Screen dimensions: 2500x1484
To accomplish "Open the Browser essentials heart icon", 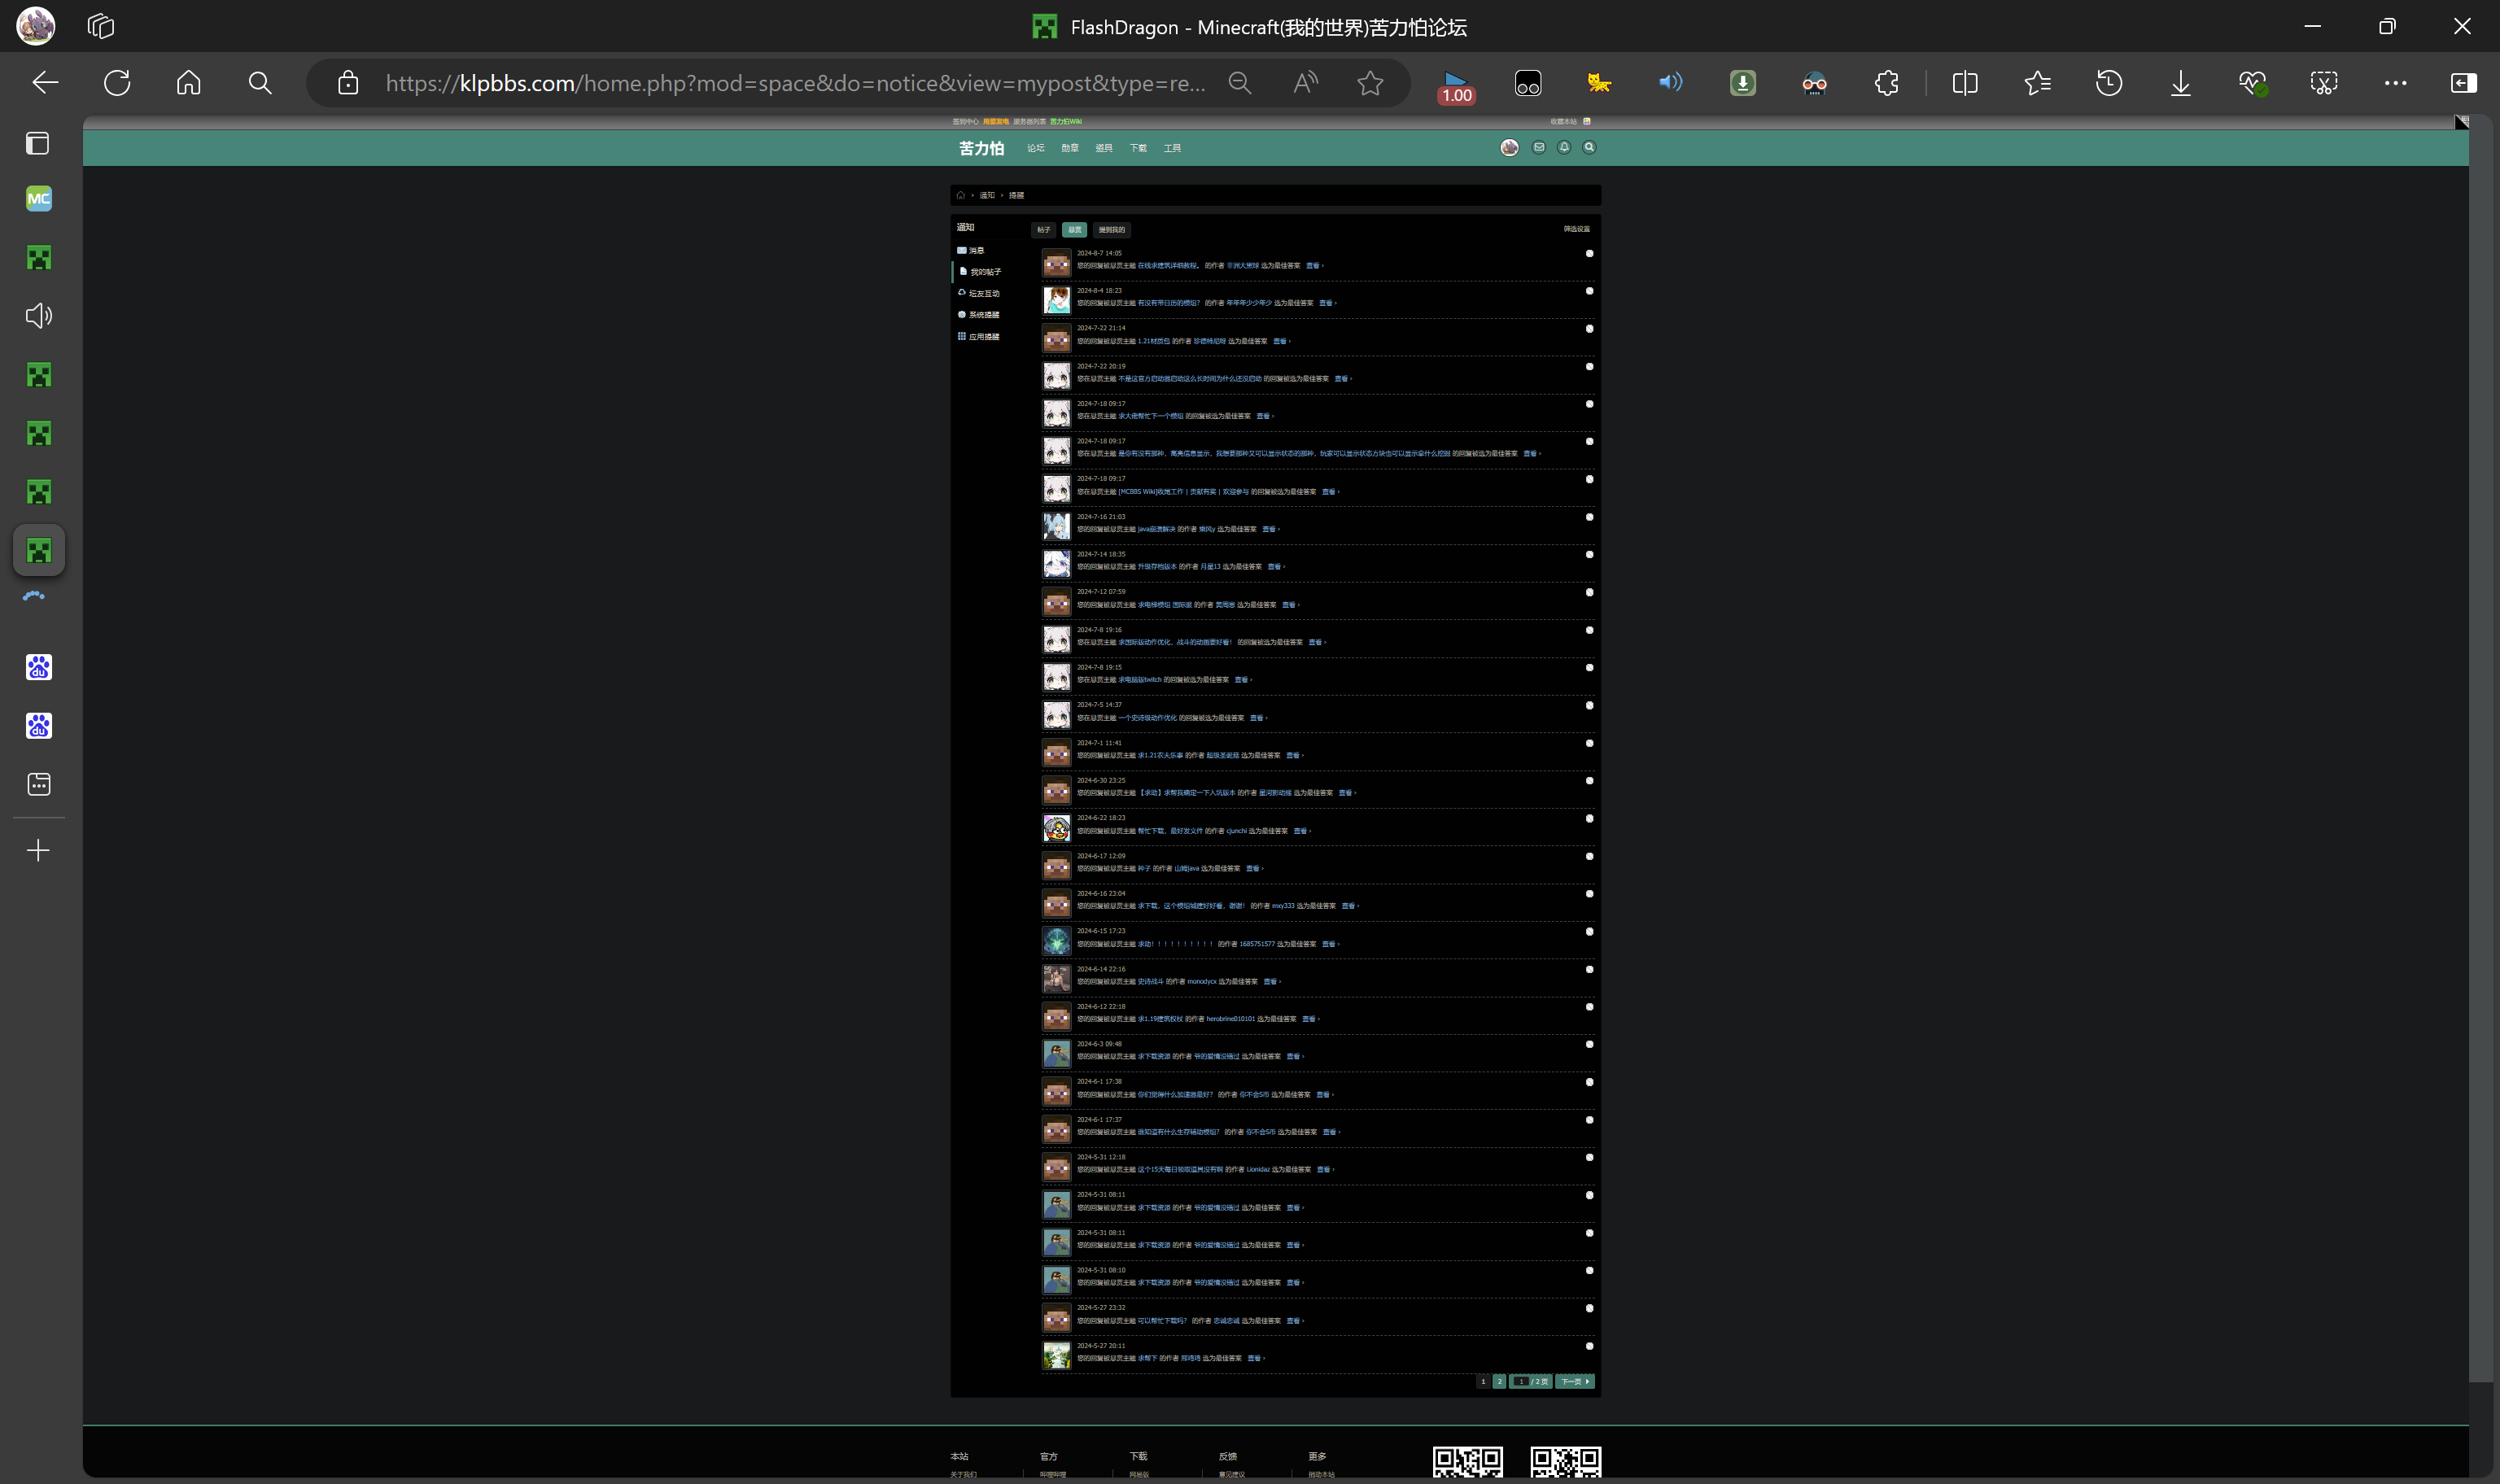I will 2253,83.
